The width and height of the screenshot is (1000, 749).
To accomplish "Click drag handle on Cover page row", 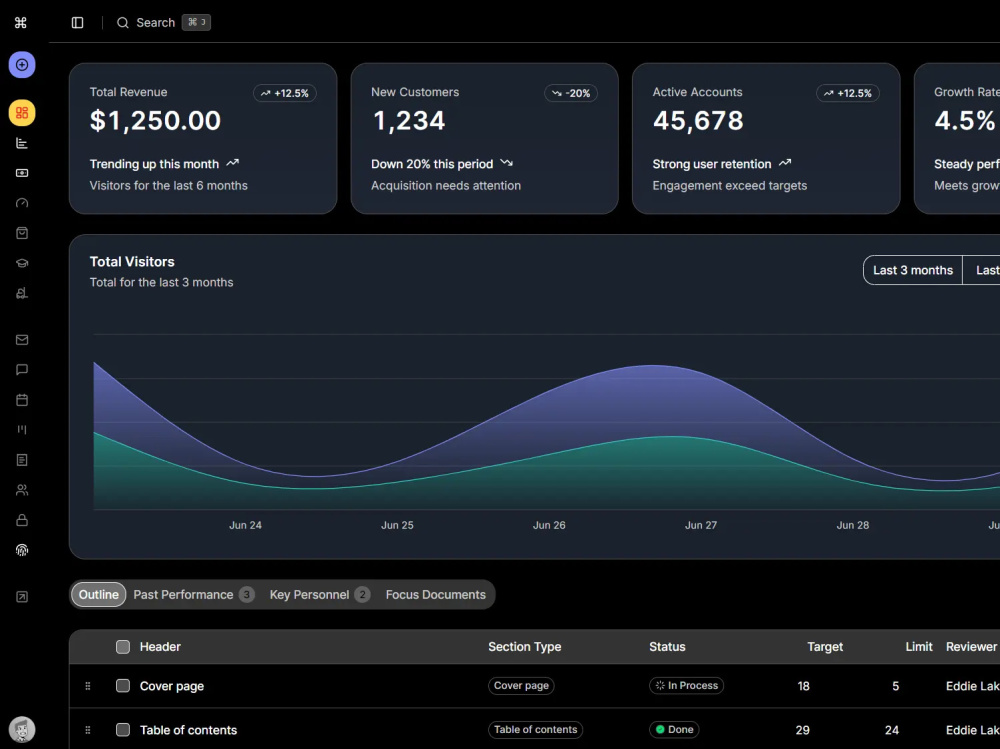I will pos(88,686).
